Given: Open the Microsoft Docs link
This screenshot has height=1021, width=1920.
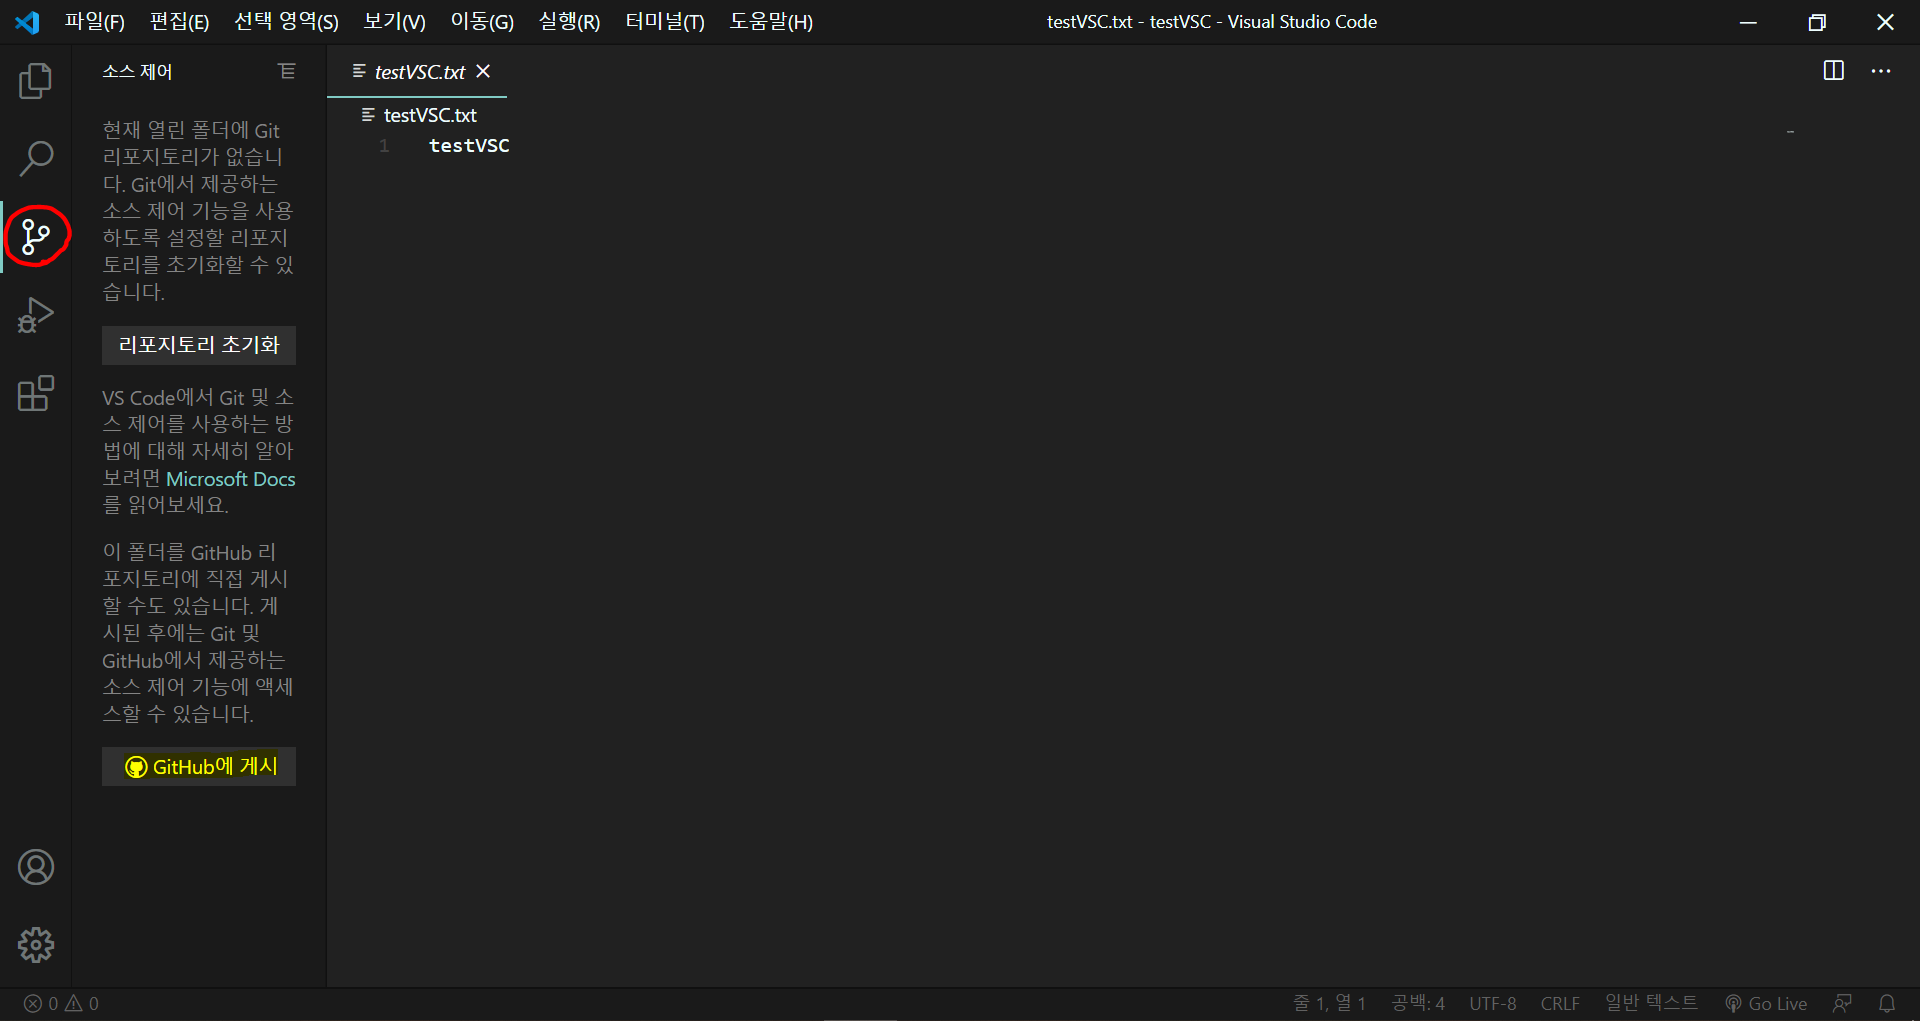Looking at the screenshot, I should [x=231, y=479].
